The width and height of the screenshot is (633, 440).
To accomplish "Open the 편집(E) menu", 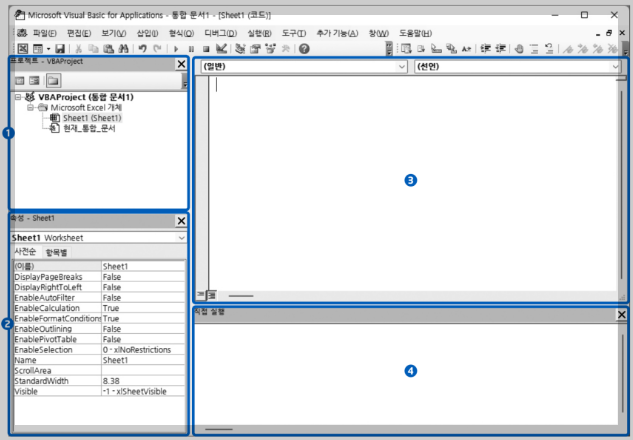I will pos(79,33).
